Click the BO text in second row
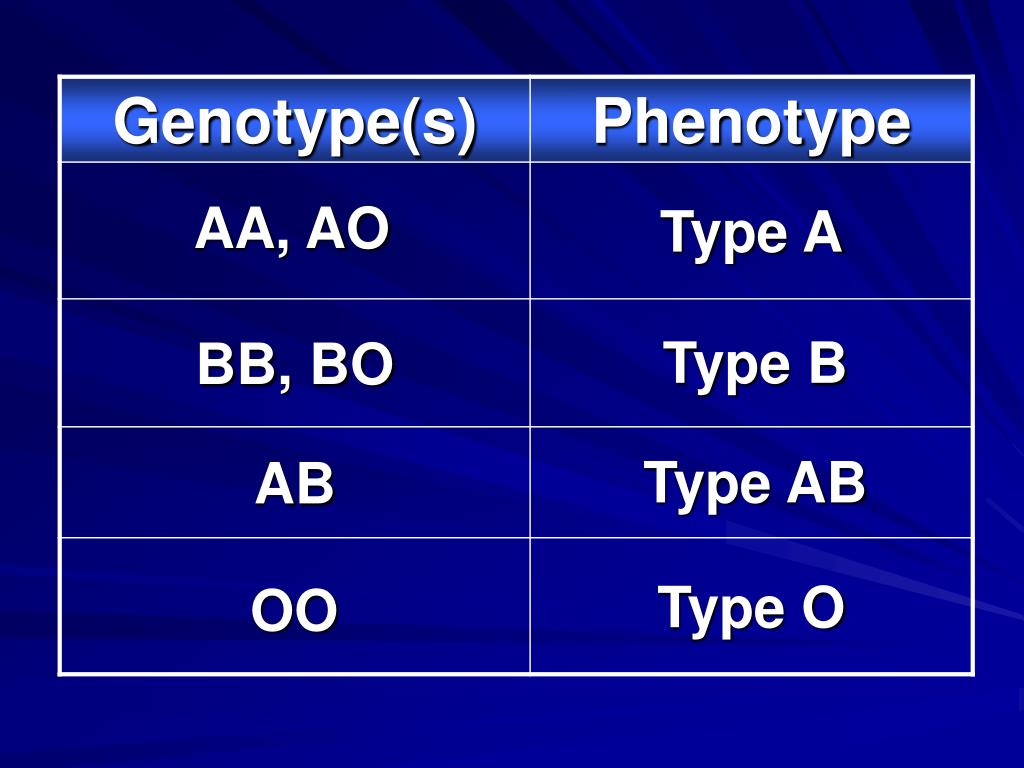Viewport: 1024px width, 768px height. tap(352, 364)
